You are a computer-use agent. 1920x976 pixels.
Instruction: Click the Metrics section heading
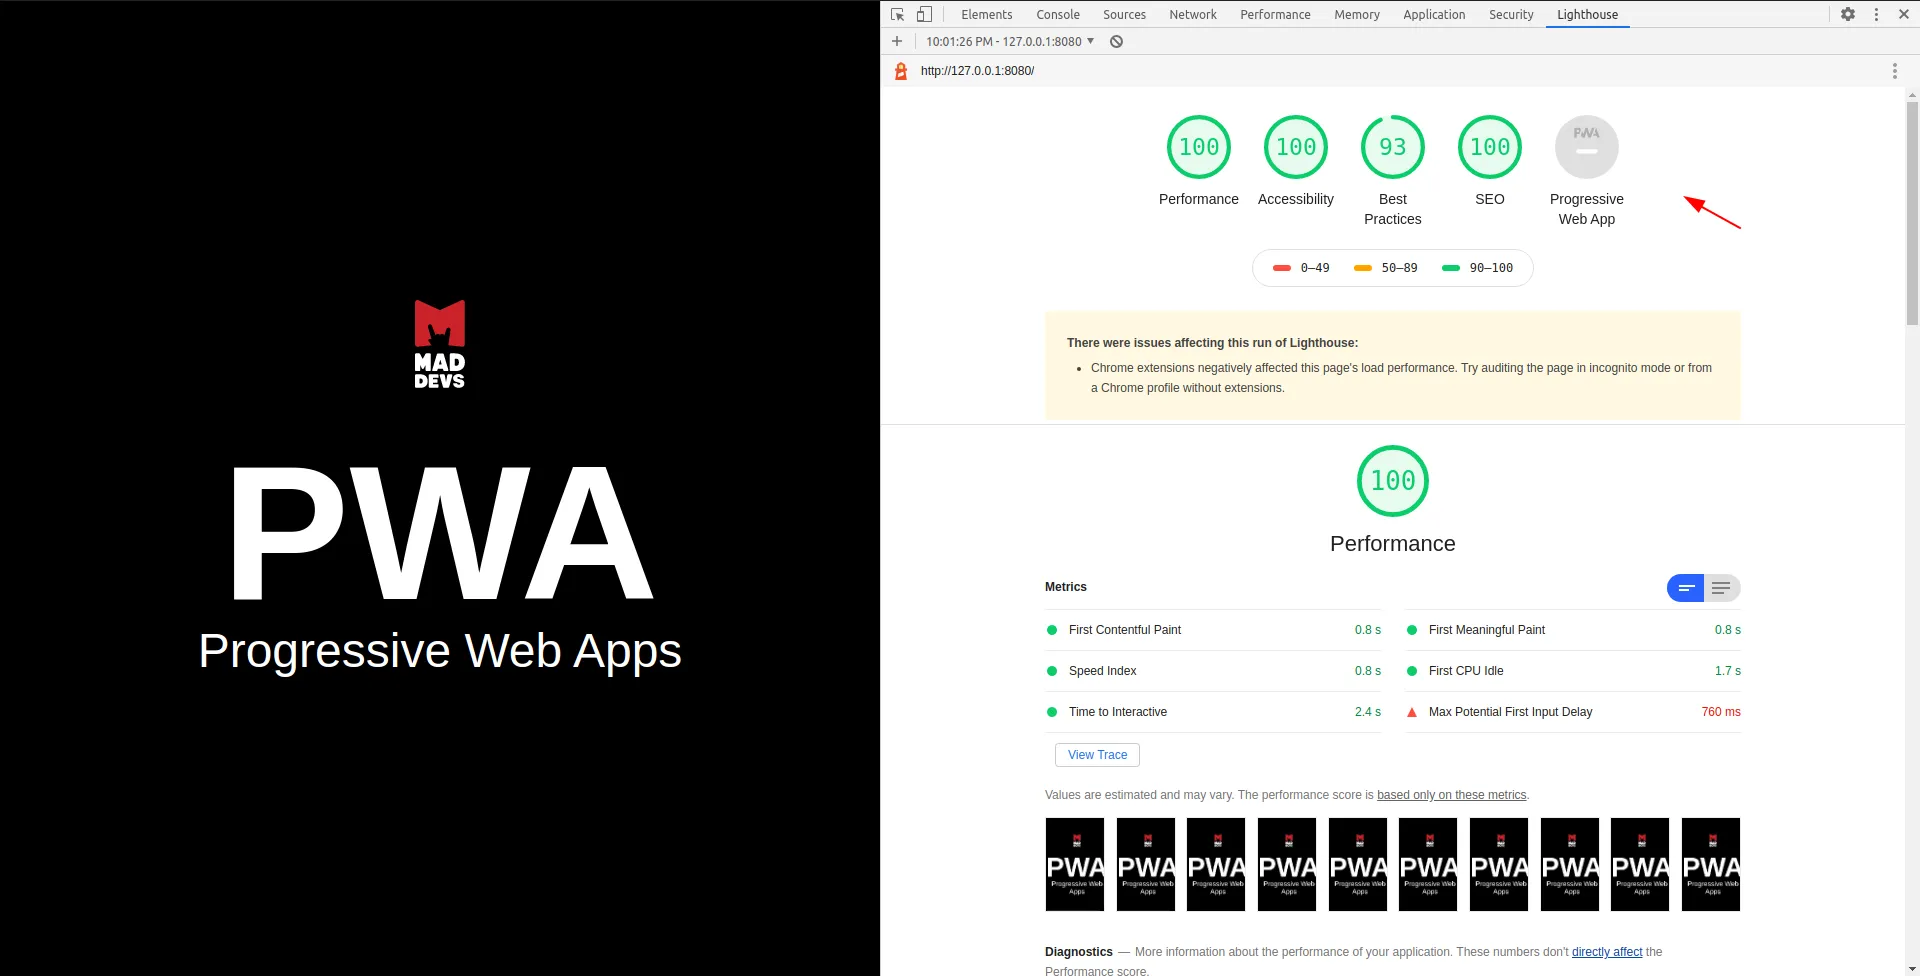click(1066, 587)
